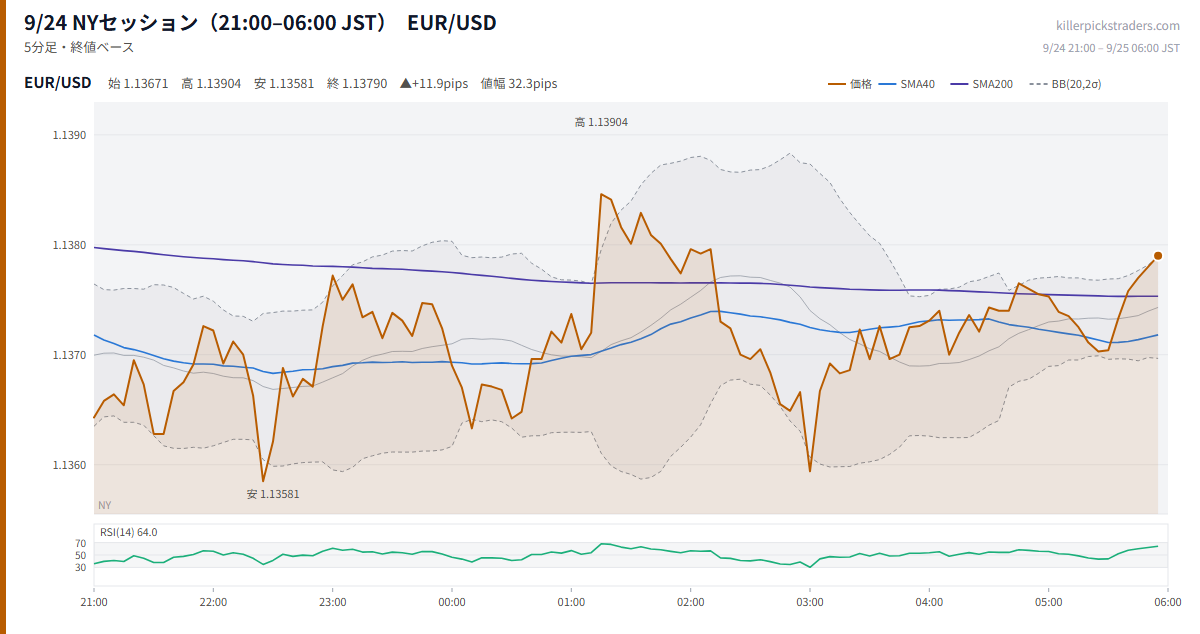Toggle the 価格 price series legend entry
1200x634 pixels.
point(850,84)
